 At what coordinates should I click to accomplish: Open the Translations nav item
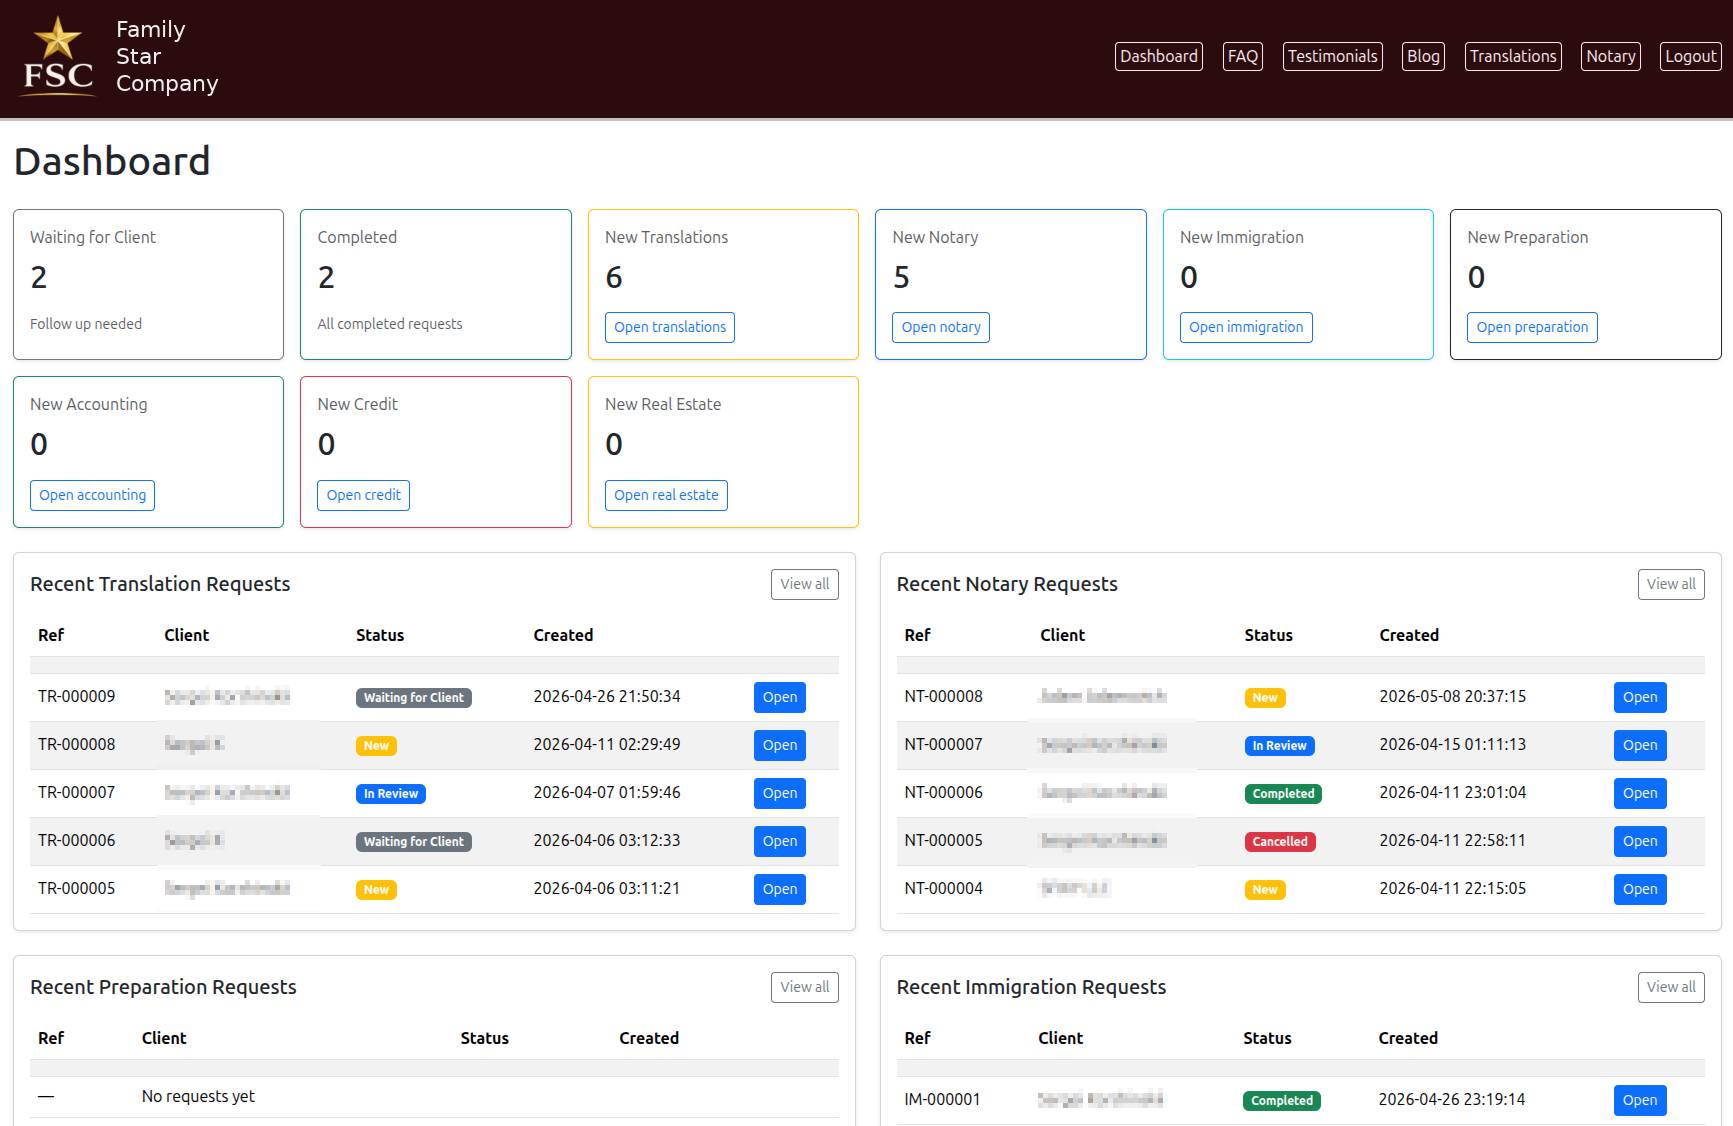1513,57
